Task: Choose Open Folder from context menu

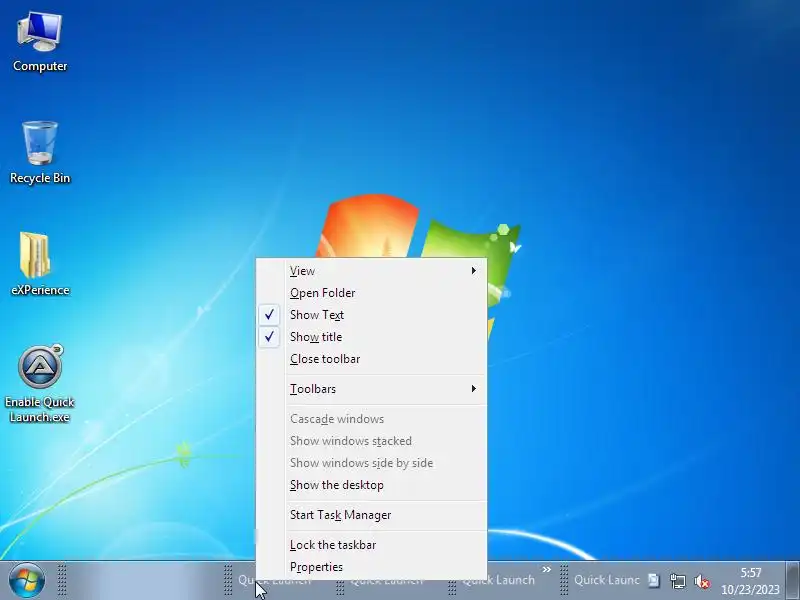Action: pos(371,293)
